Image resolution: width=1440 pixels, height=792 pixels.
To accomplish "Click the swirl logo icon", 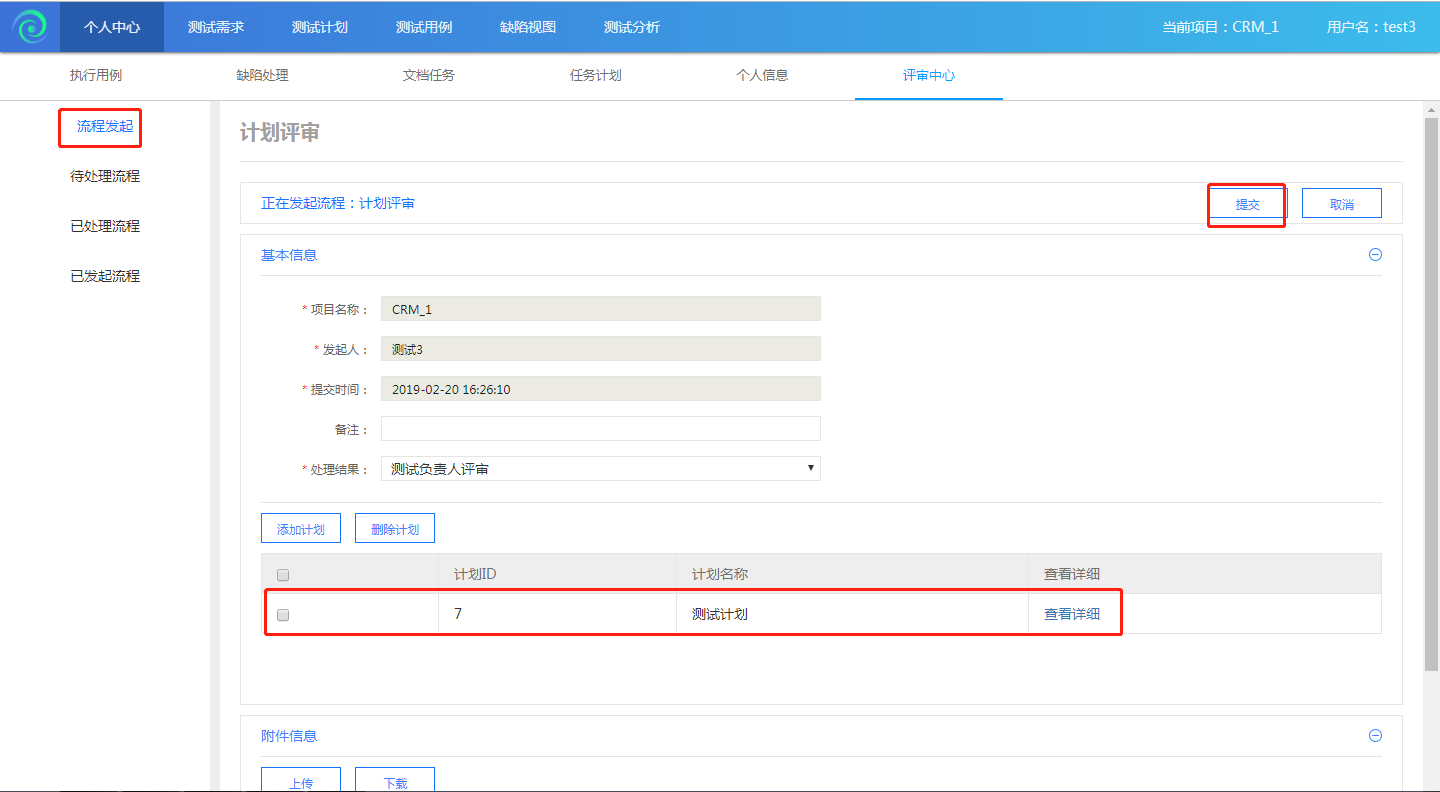I will [x=30, y=26].
